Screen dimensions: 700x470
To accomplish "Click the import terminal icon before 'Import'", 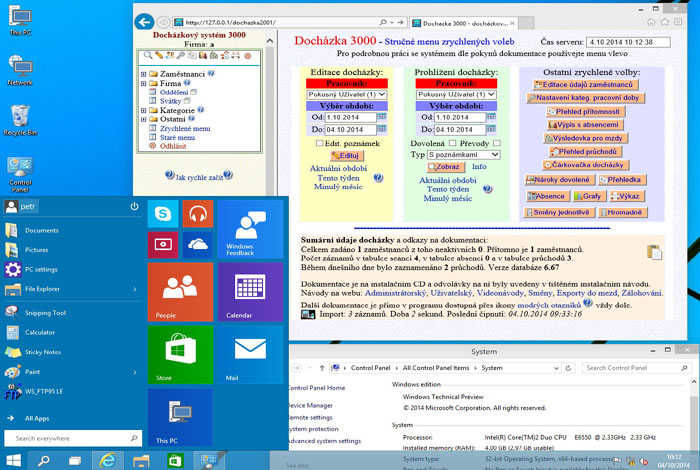I will pyautogui.click(x=308, y=314).
